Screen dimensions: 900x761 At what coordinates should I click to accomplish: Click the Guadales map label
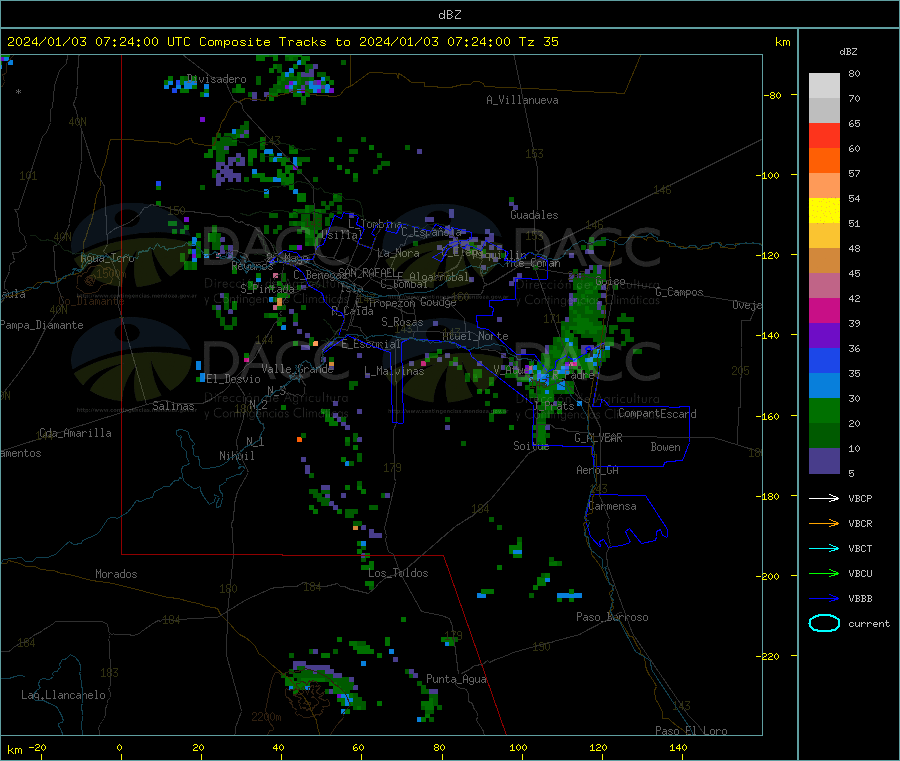pyautogui.click(x=534, y=215)
